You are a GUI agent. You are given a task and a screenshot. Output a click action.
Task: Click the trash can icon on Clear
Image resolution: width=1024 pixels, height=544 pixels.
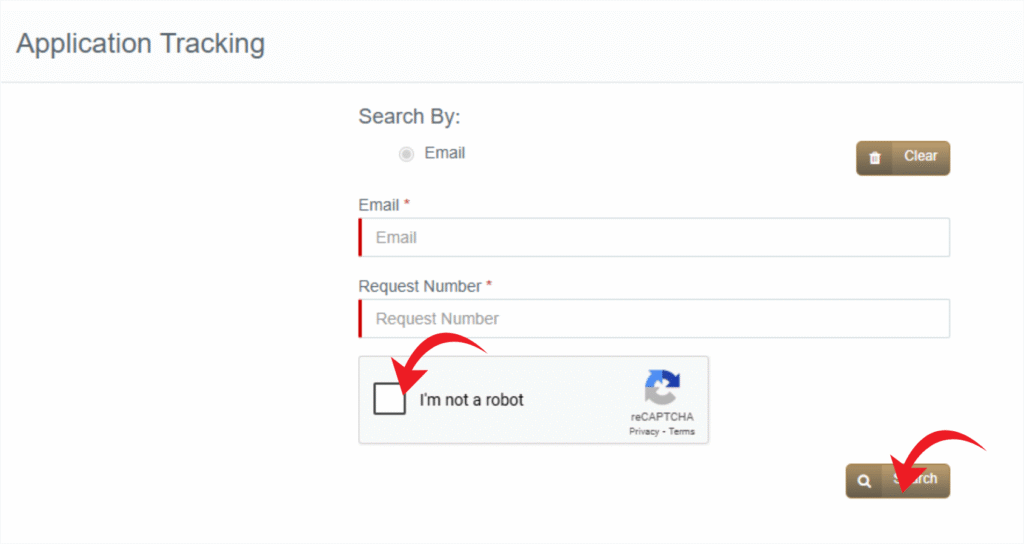click(874, 157)
